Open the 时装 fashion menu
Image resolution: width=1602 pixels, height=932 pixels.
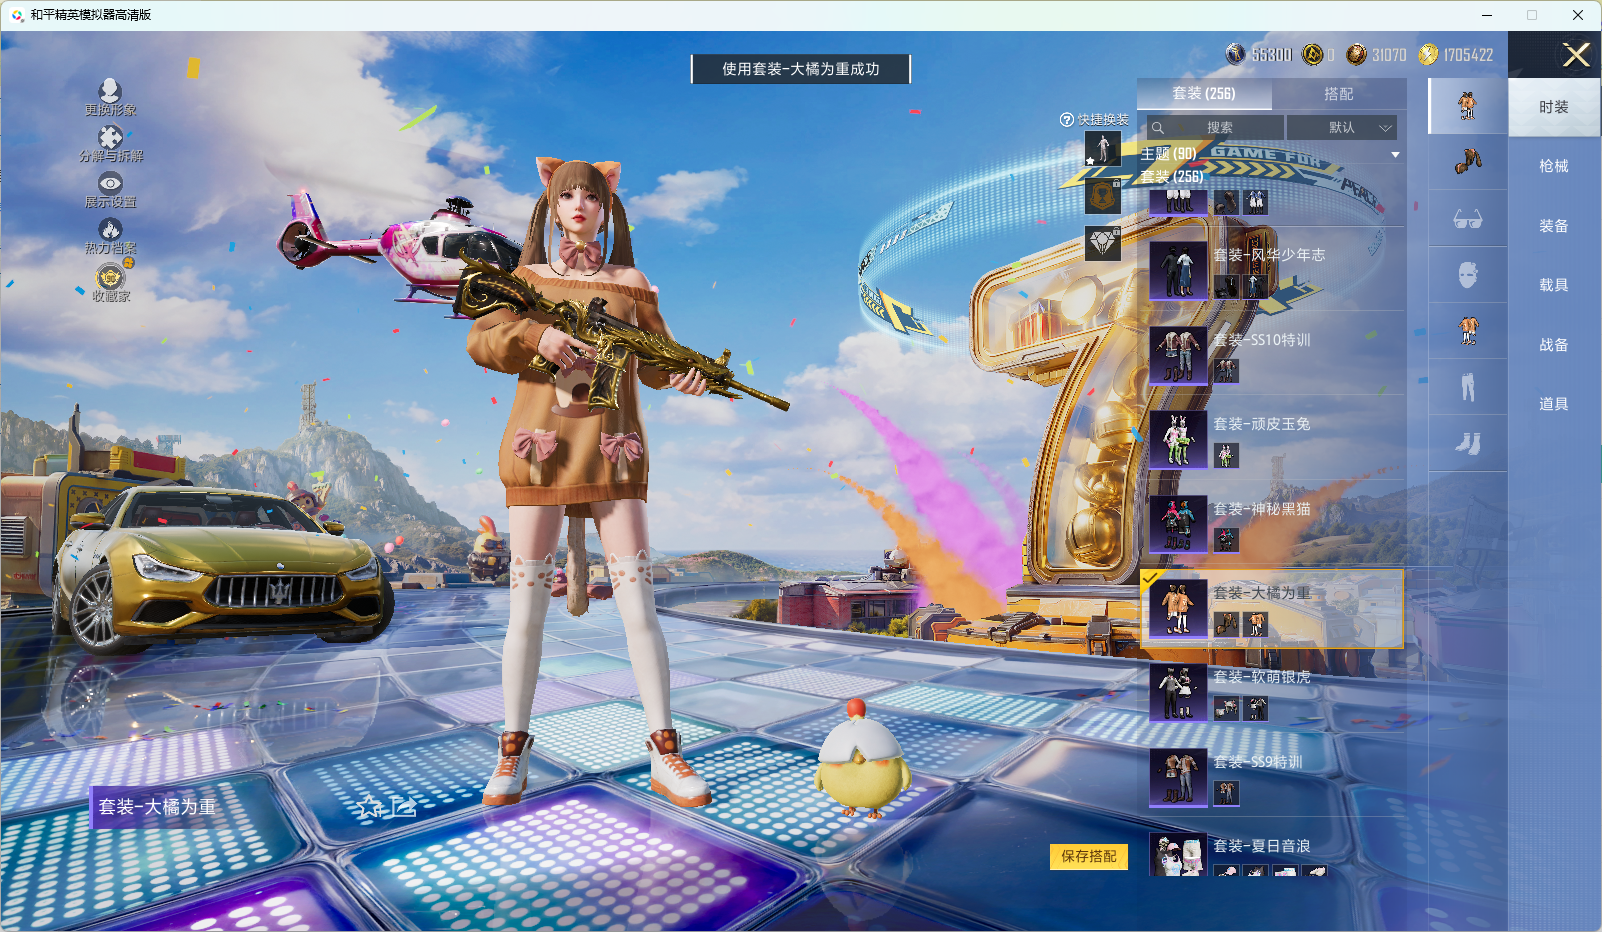pyautogui.click(x=1554, y=107)
